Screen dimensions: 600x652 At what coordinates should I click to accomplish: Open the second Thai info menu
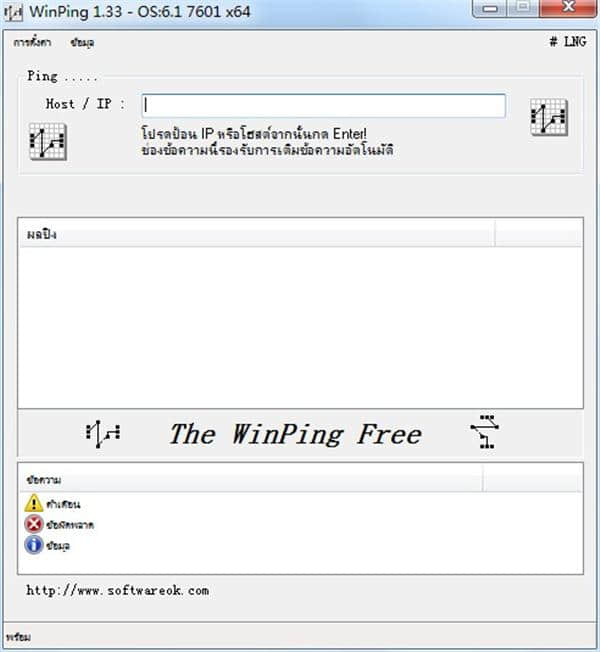tap(82, 42)
